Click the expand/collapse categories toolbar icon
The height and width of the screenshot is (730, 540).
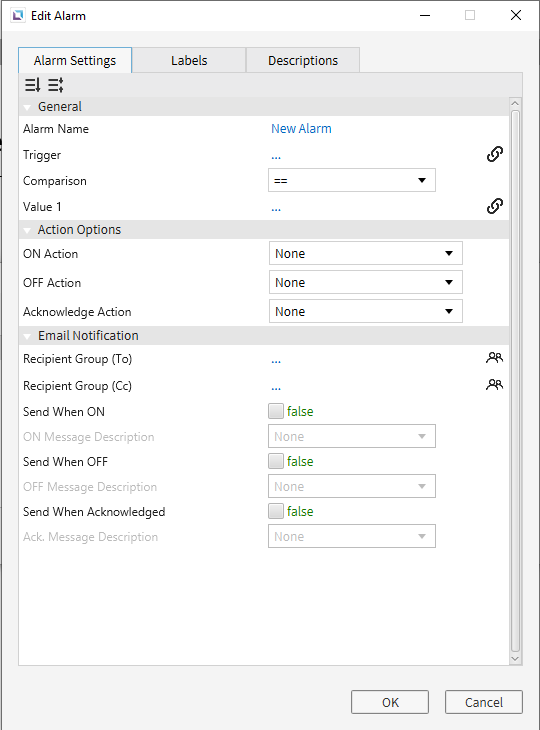(55, 85)
